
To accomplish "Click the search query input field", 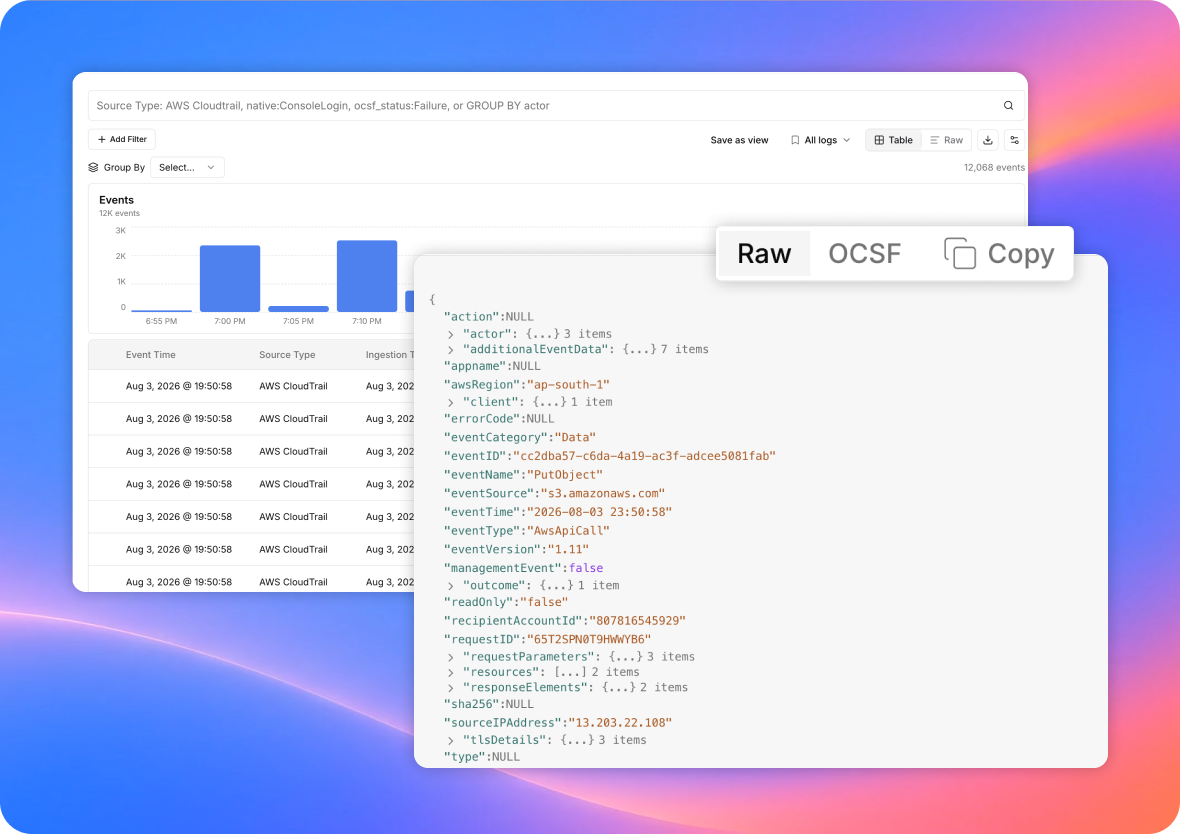I will [557, 105].
